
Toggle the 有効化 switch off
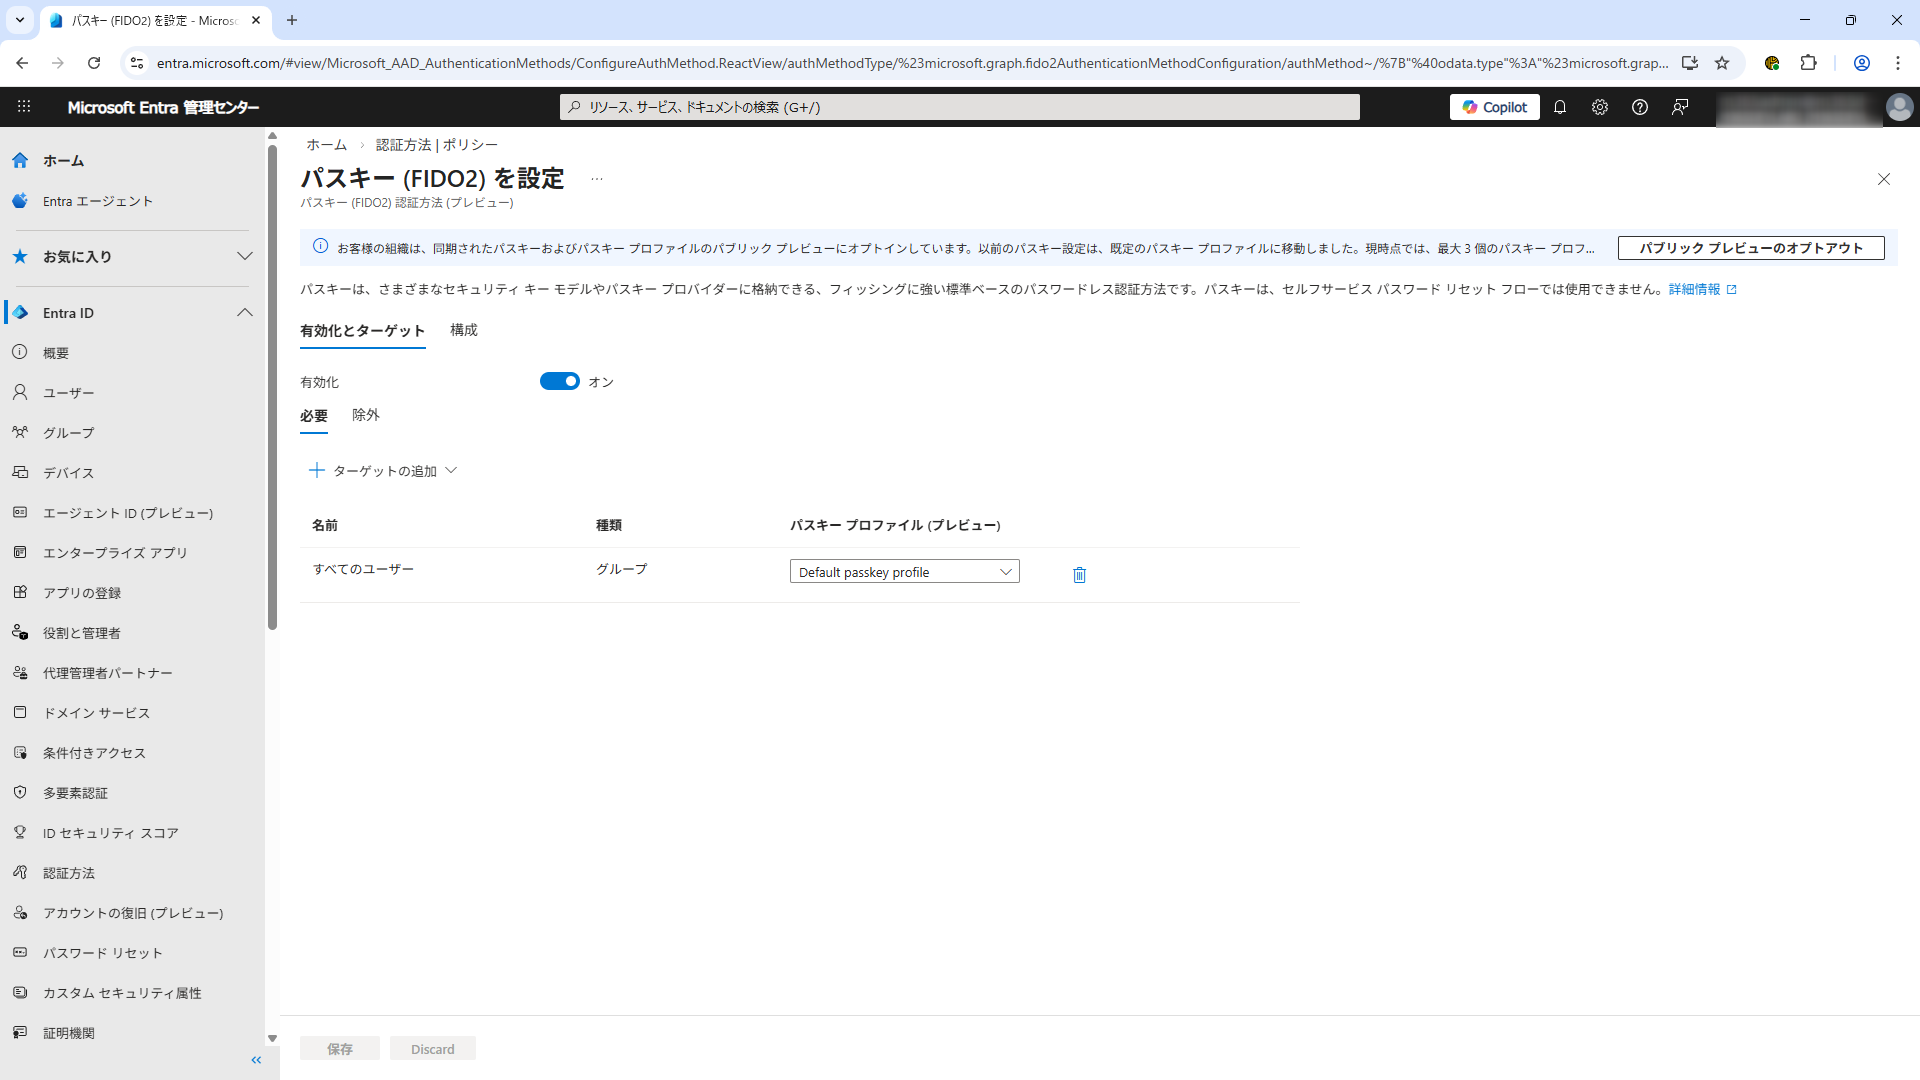[559, 381]
